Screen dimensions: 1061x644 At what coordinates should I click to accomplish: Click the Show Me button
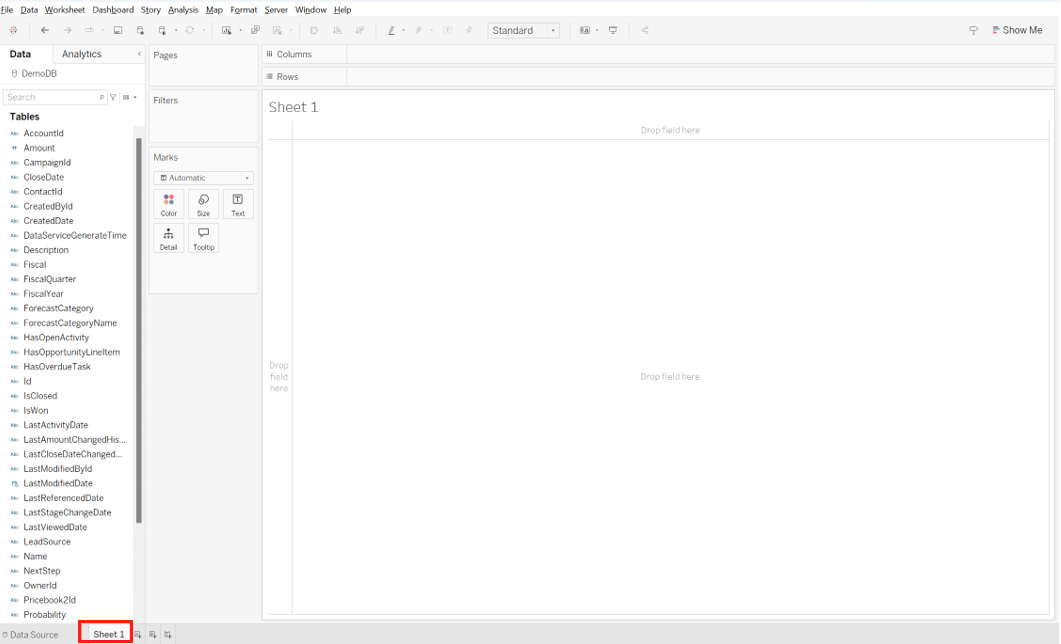[1017, 30]
